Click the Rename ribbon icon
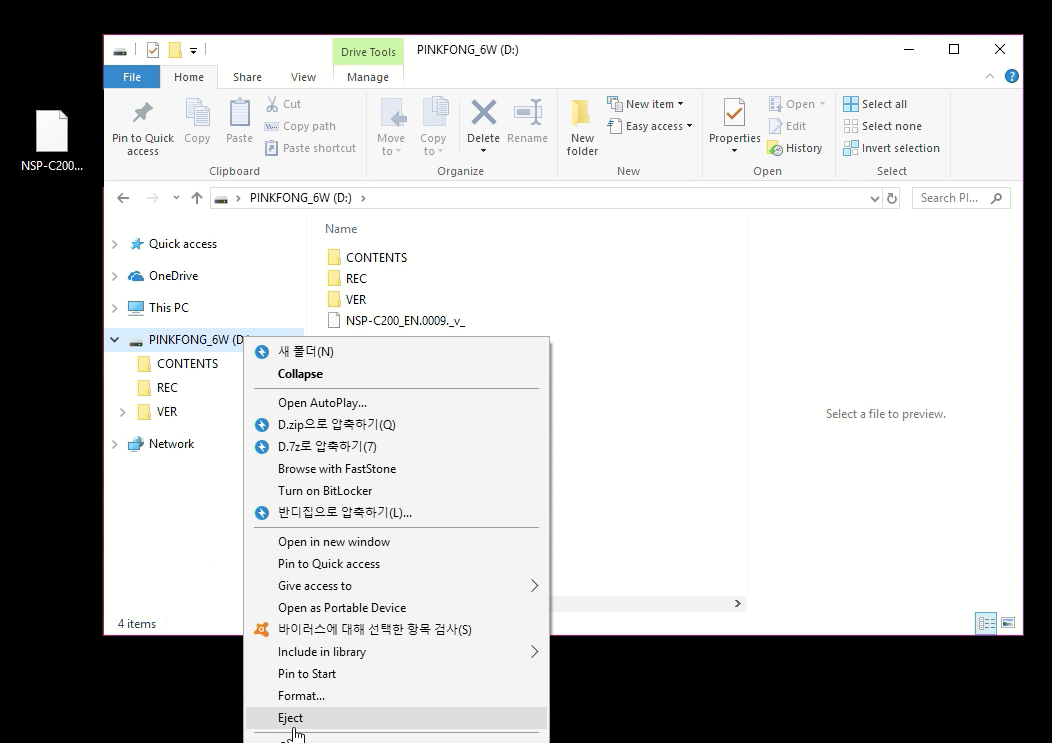Screen dimensions: 1052x743 (527, 121)
